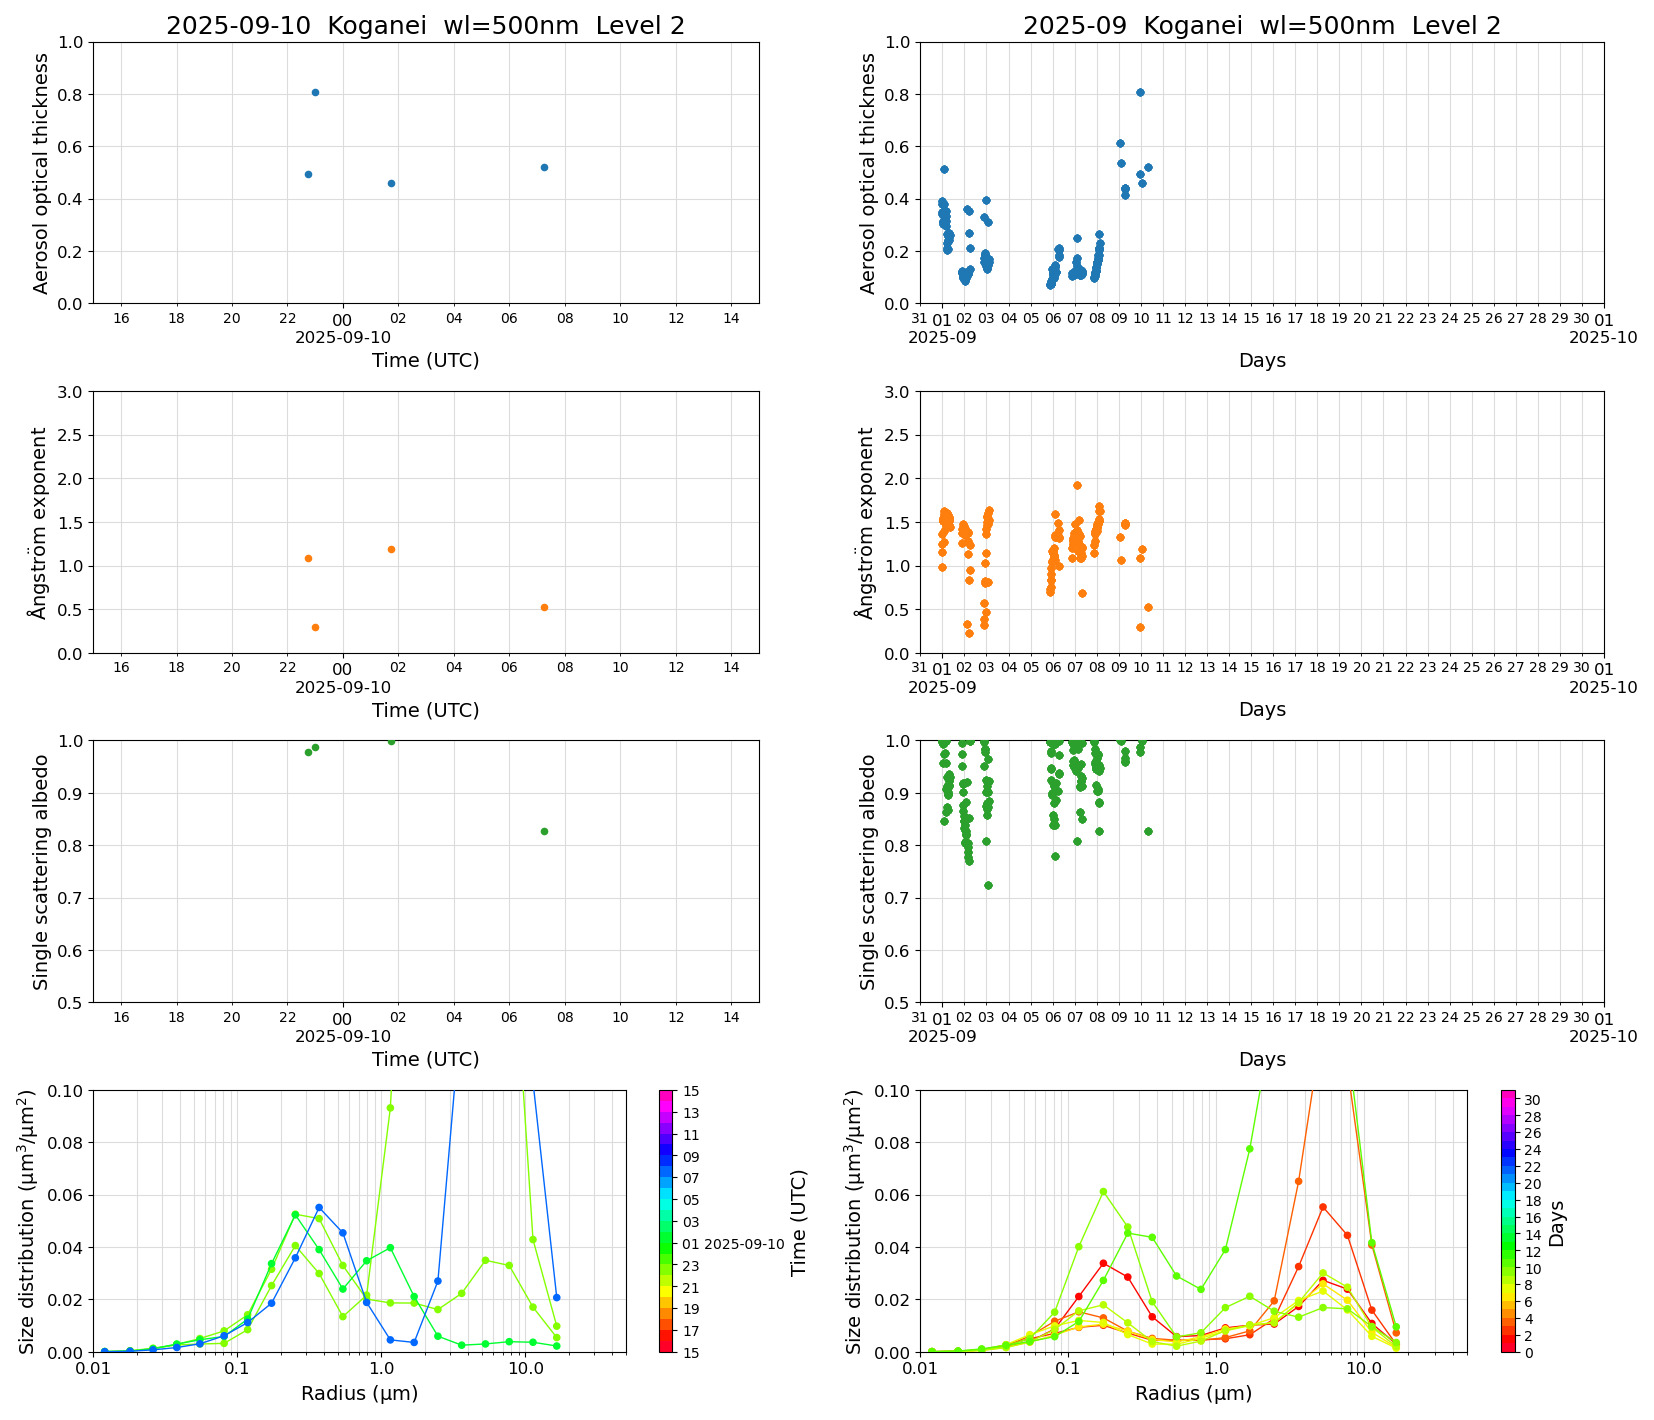Click the '2025-09-10' date label under the daily AOT plot
This screenshot has width=1654, height=1420.
(343, 338)
